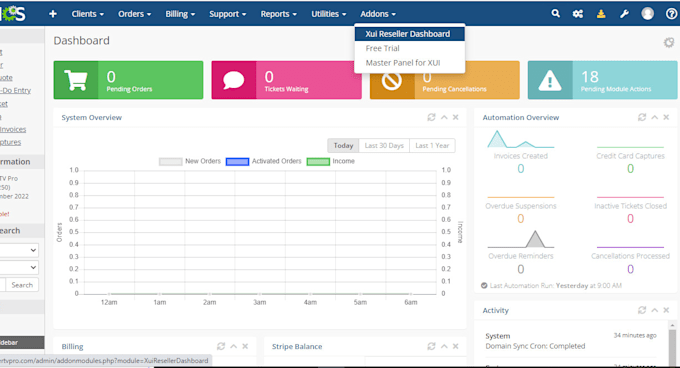Refresh the Automation Overview widget

642,117
